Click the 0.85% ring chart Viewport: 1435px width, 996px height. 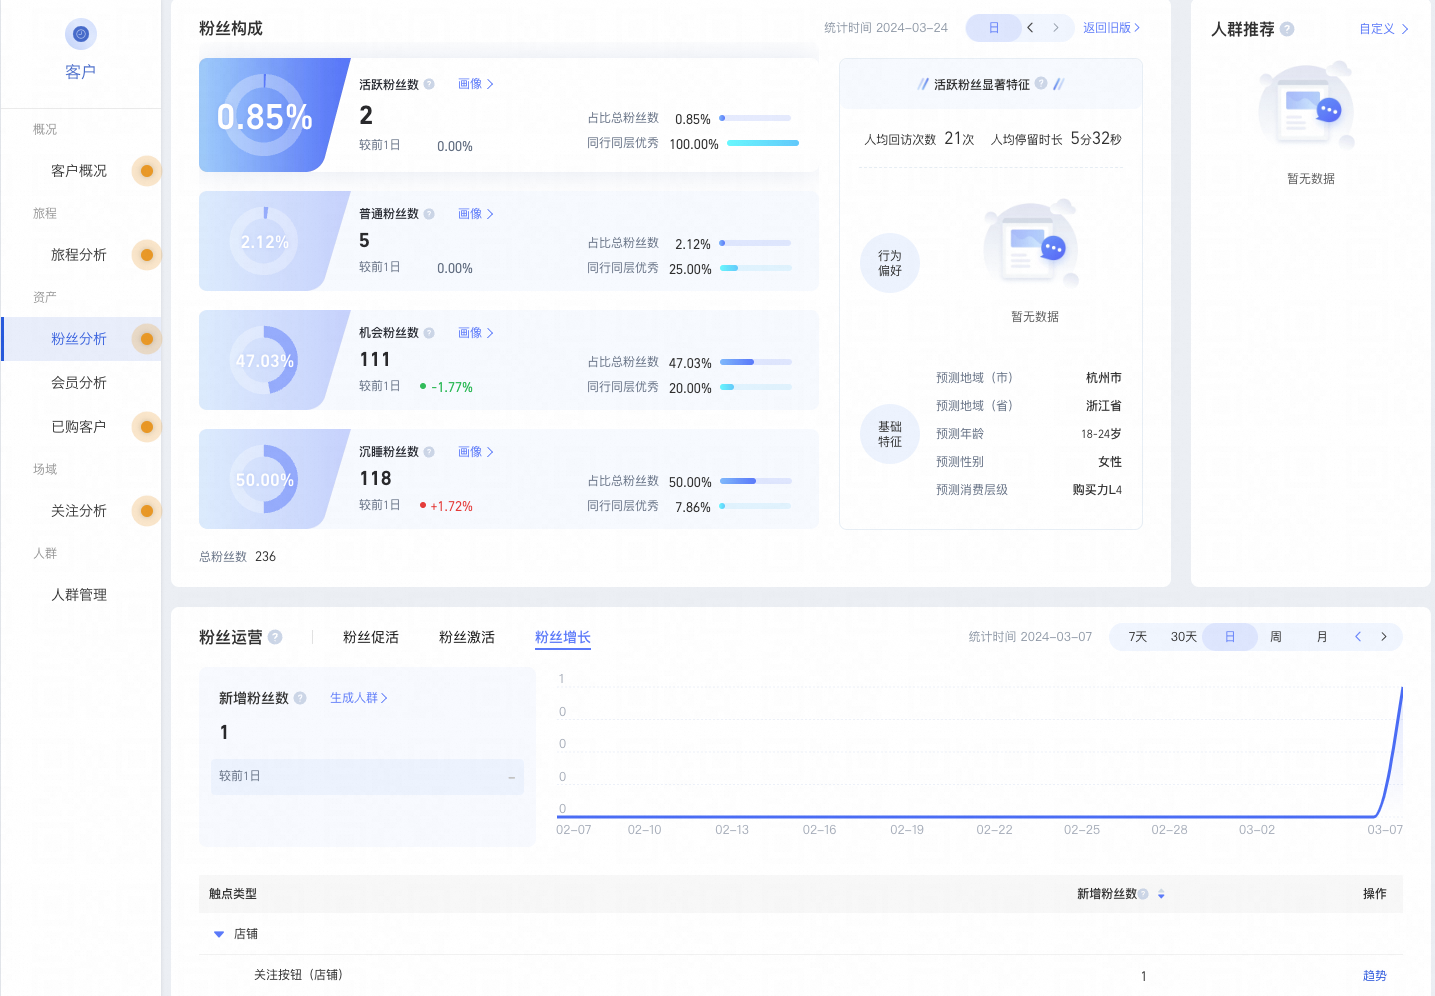tap(265, 116)
